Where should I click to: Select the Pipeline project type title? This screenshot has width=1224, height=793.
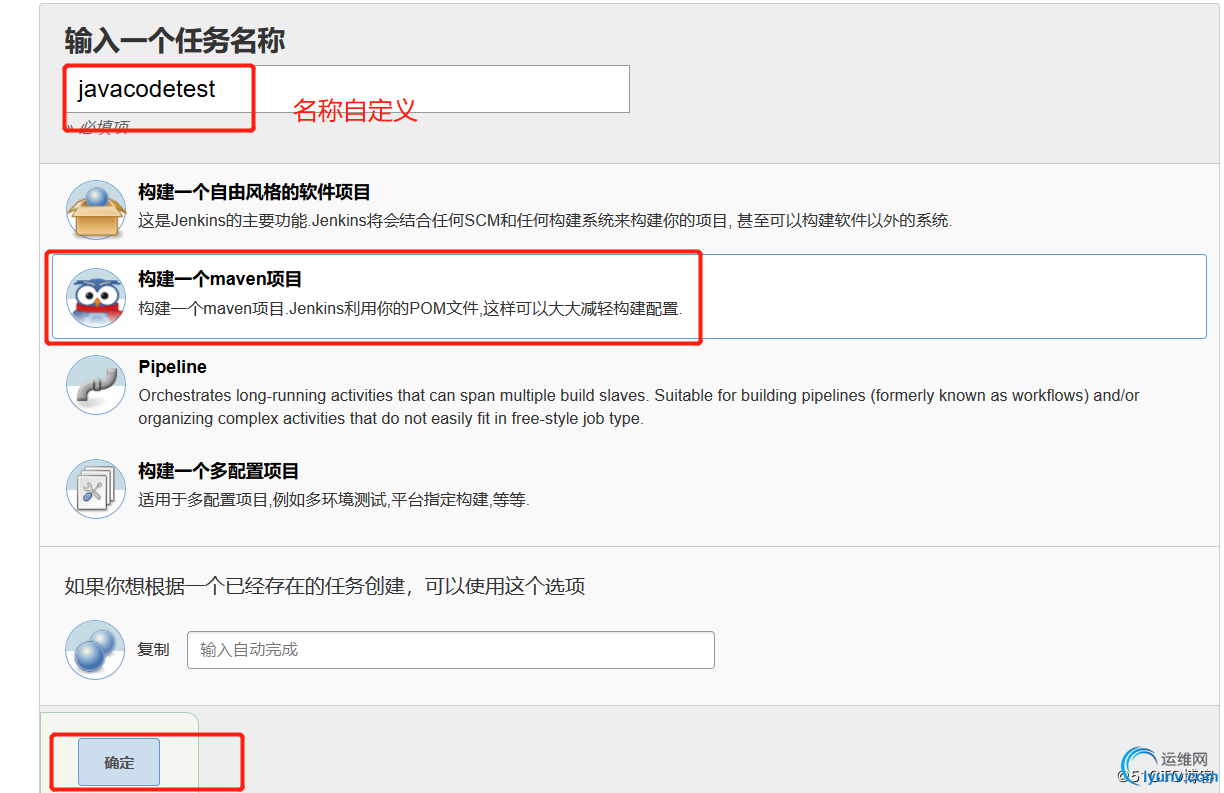click(x=173, y=367)
